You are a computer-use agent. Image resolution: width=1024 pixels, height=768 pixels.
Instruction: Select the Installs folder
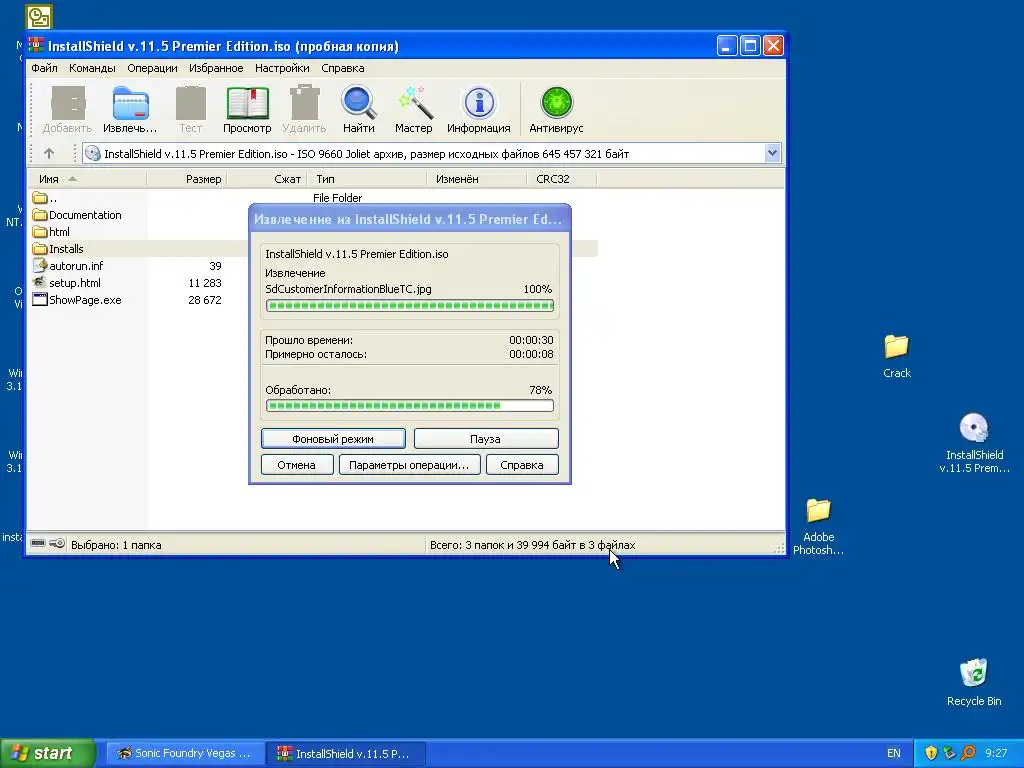click(x=58, y=249)
